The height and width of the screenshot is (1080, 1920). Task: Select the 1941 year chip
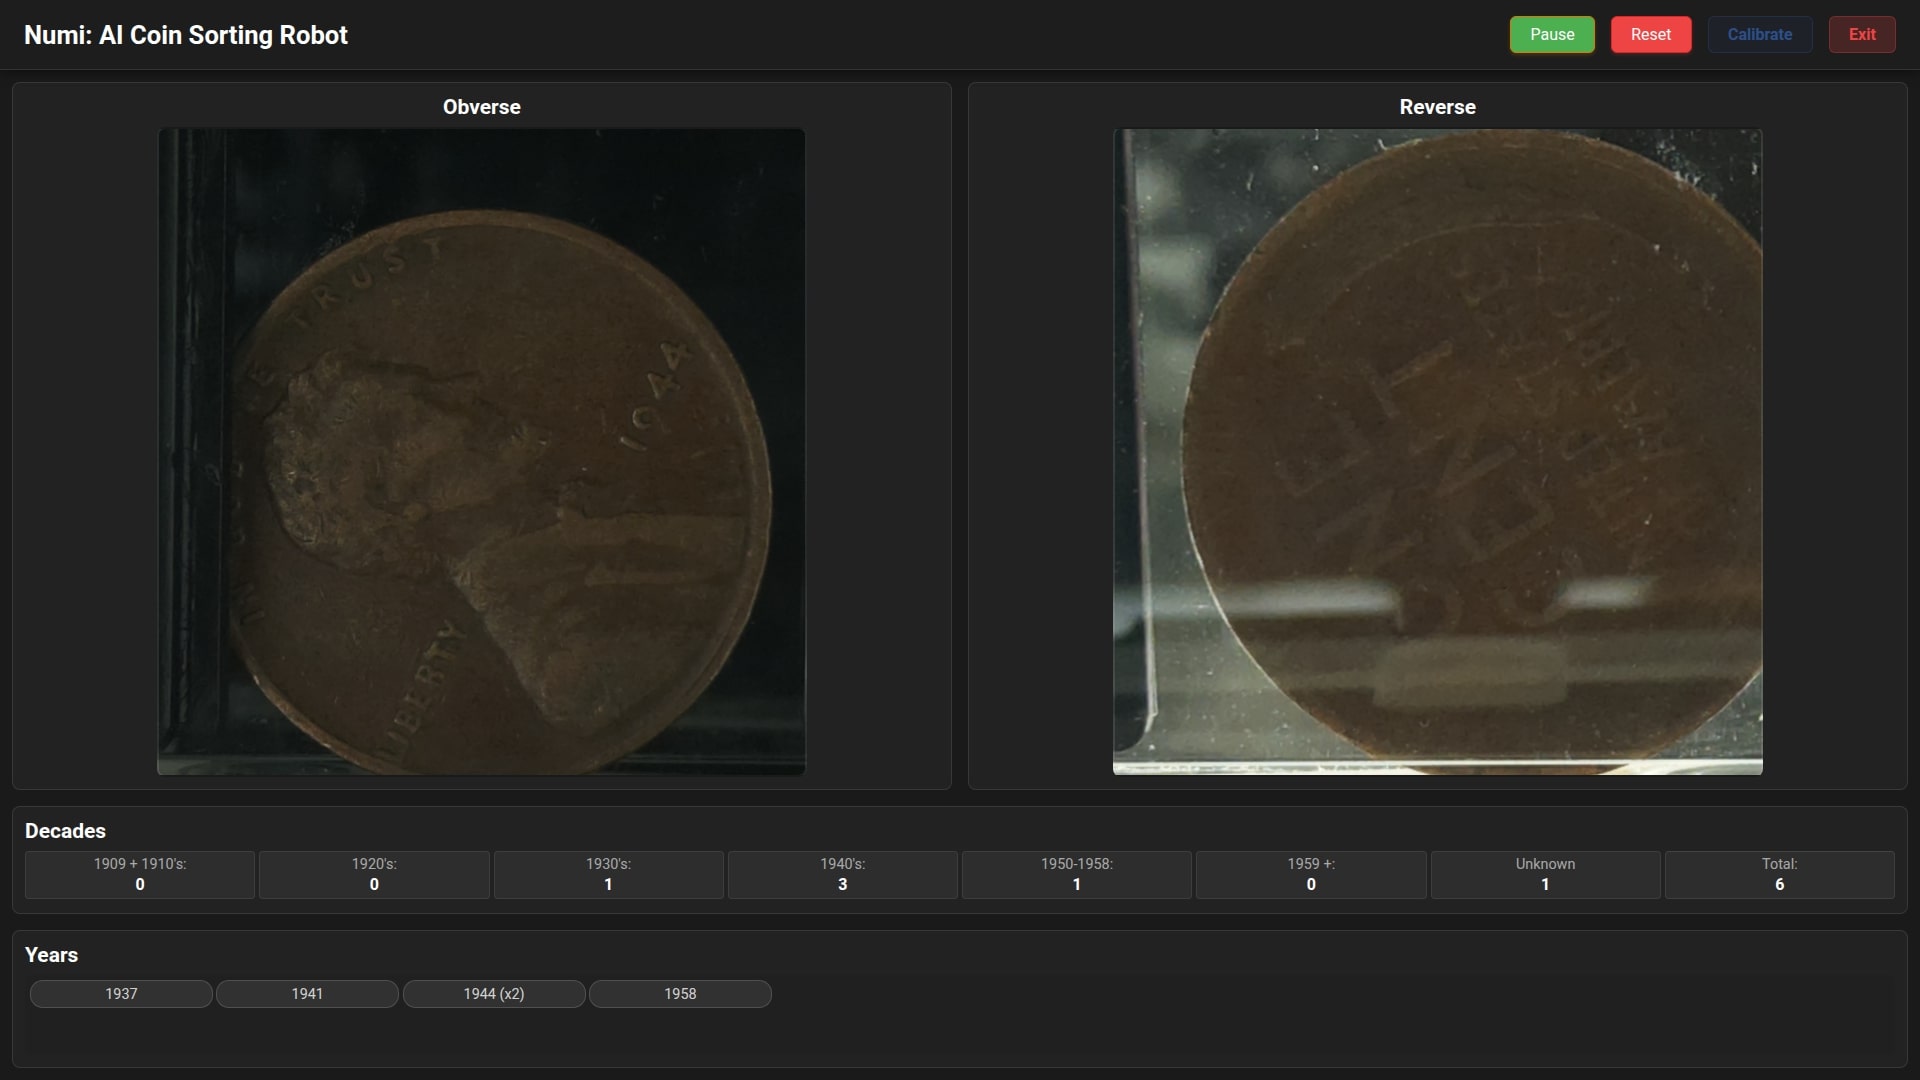tap(307, 993)
